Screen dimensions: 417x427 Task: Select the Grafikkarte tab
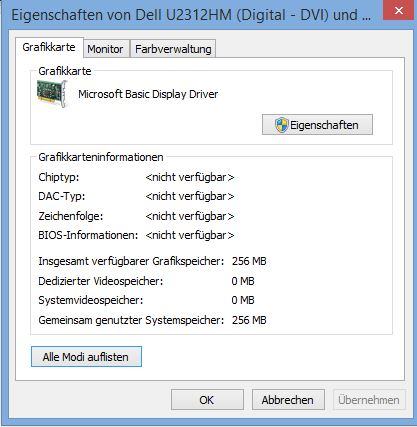49,47
